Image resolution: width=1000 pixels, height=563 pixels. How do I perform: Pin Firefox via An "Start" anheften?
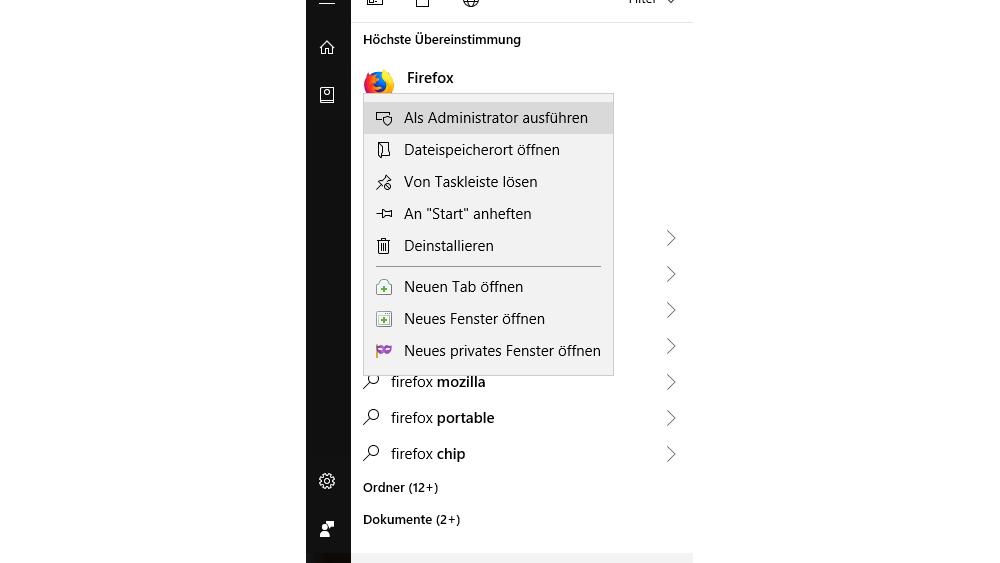(x=467, y=214)
